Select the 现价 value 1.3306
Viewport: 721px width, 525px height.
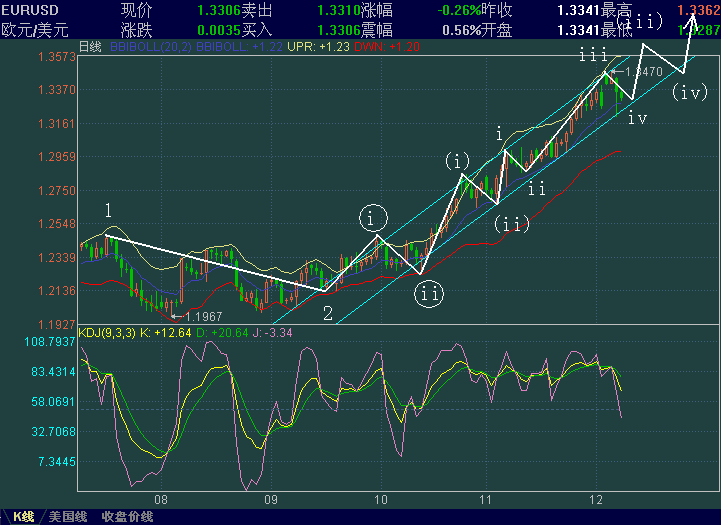click(219, 10)
